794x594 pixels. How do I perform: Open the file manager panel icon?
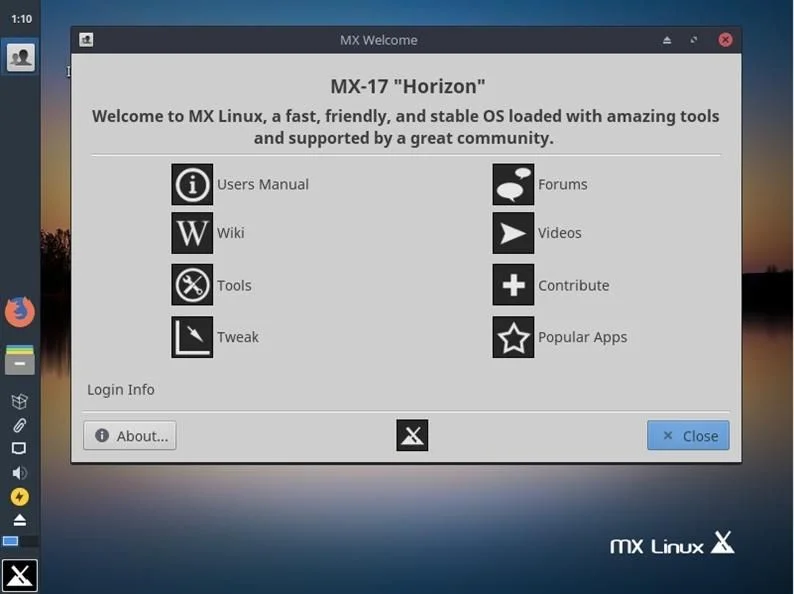click(x=20, y=360)
